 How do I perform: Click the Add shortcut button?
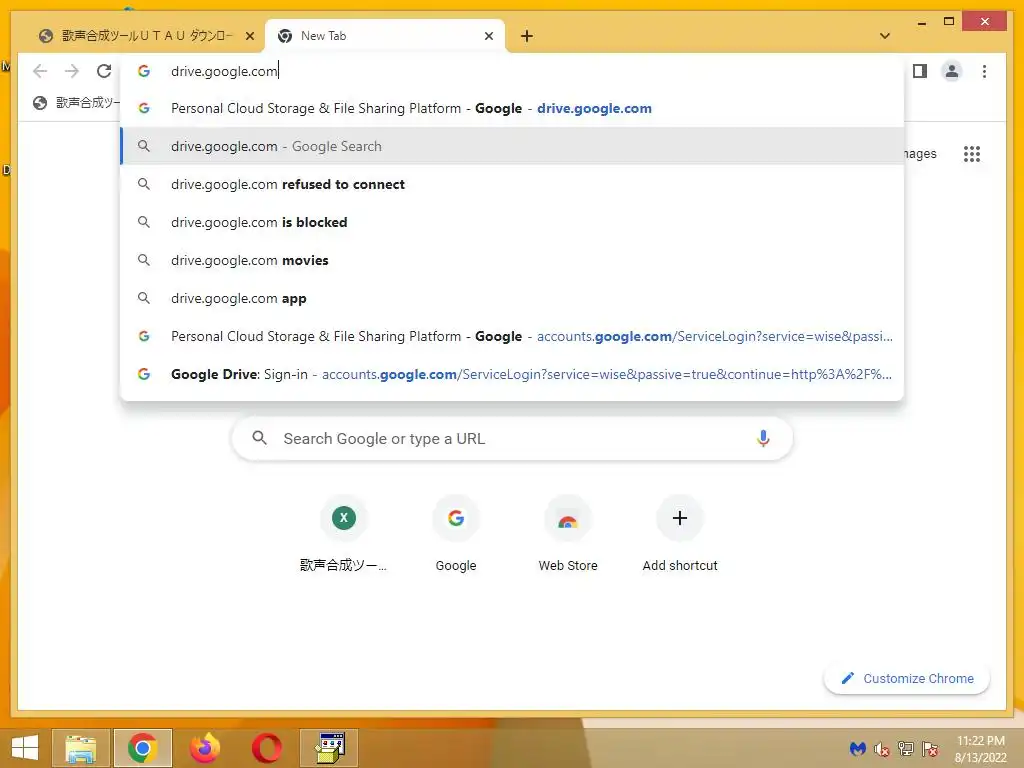point(680,533)
